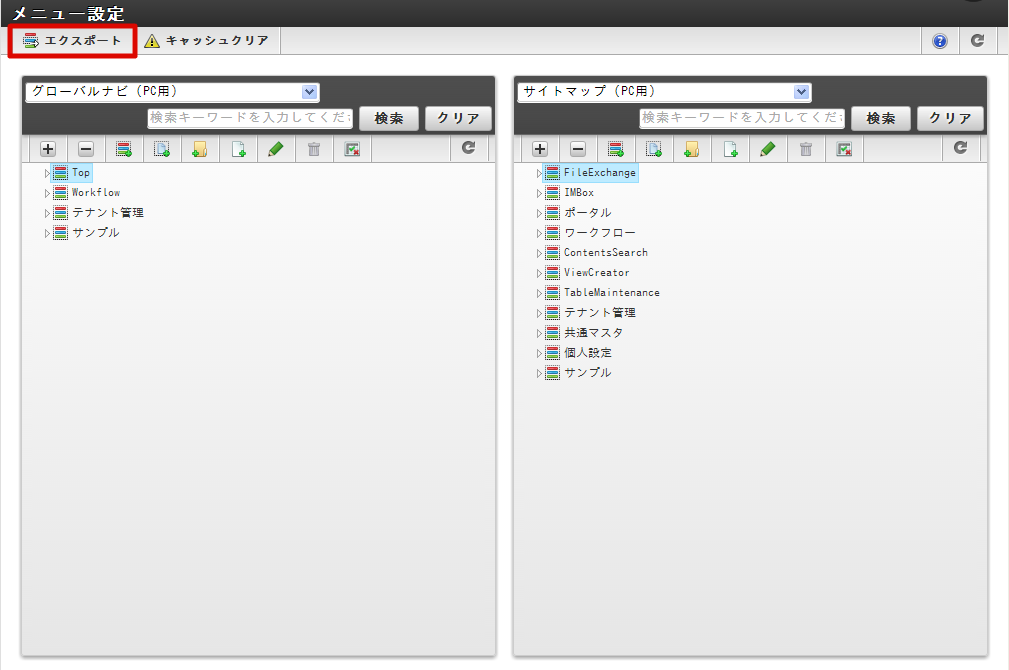Add a new folder via the folder-plus icon
The height and width of the screenshot is (670, 1009).
coord(200,148)
